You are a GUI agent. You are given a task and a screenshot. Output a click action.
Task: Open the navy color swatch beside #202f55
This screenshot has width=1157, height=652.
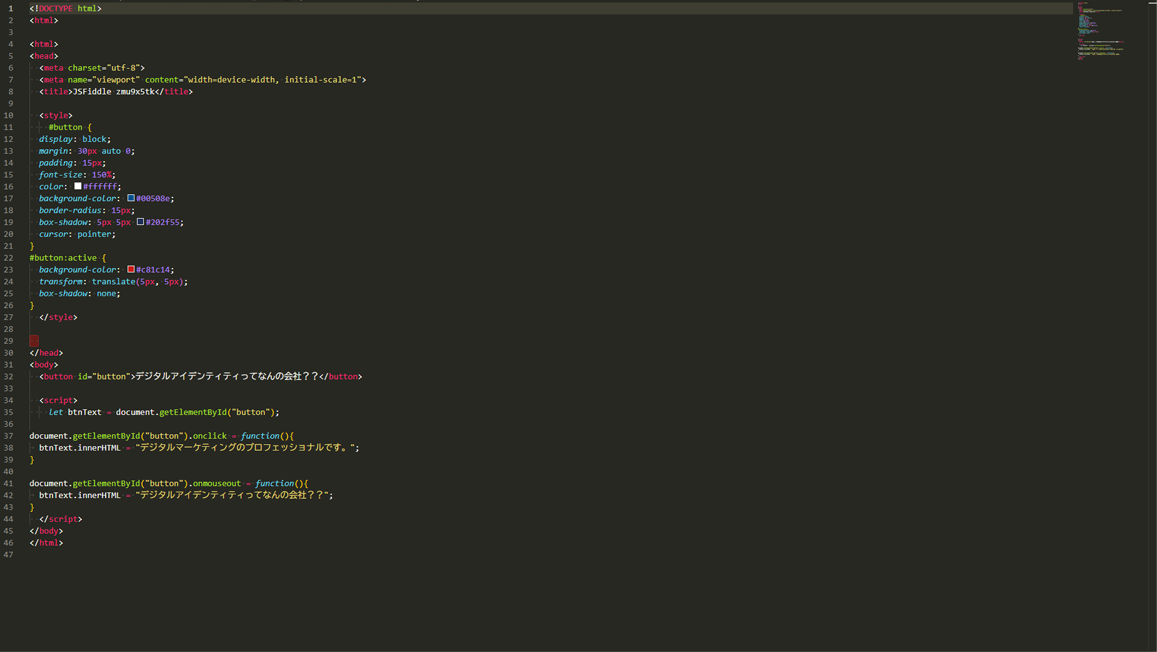[x=140, y=222]
